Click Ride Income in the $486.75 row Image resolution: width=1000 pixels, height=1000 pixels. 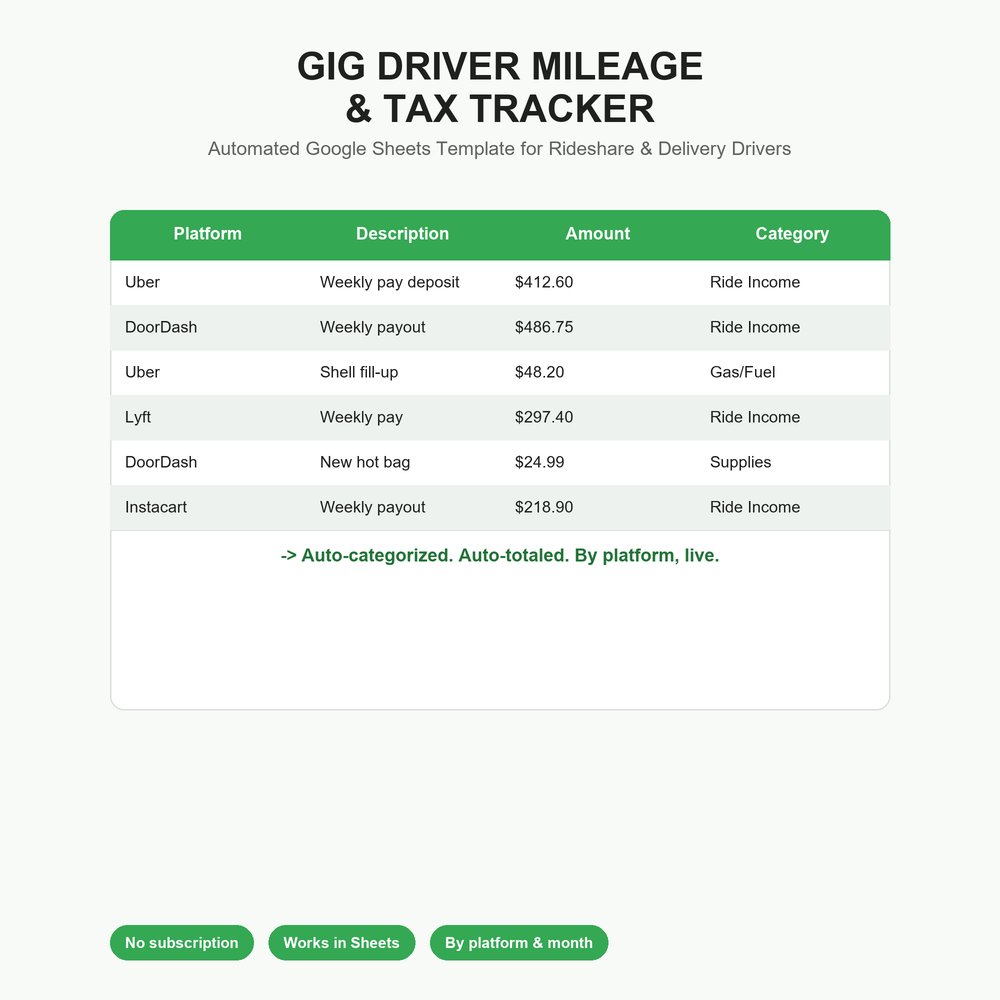(755, 327)
